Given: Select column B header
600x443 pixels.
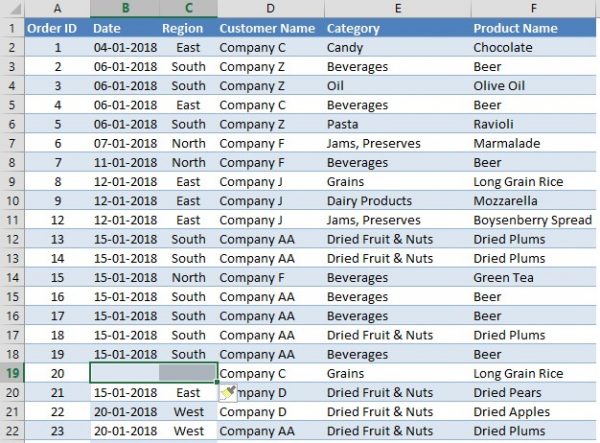Looking at the screenshot, I should [x=124, y=9].
